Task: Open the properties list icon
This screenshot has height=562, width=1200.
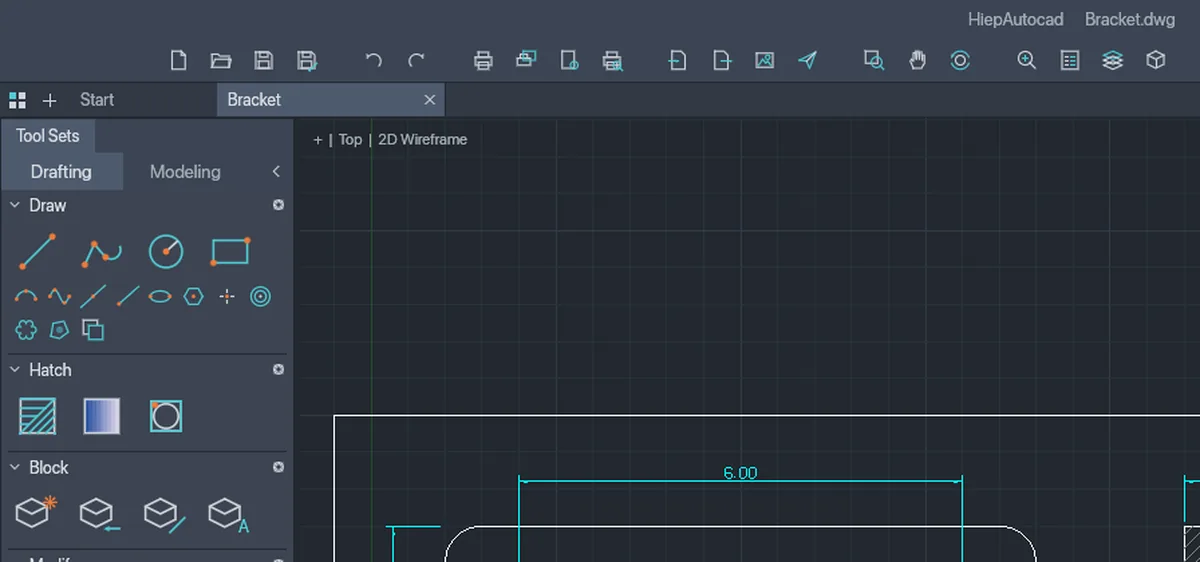Action: pyautogui.click(x=1070, y=60)
